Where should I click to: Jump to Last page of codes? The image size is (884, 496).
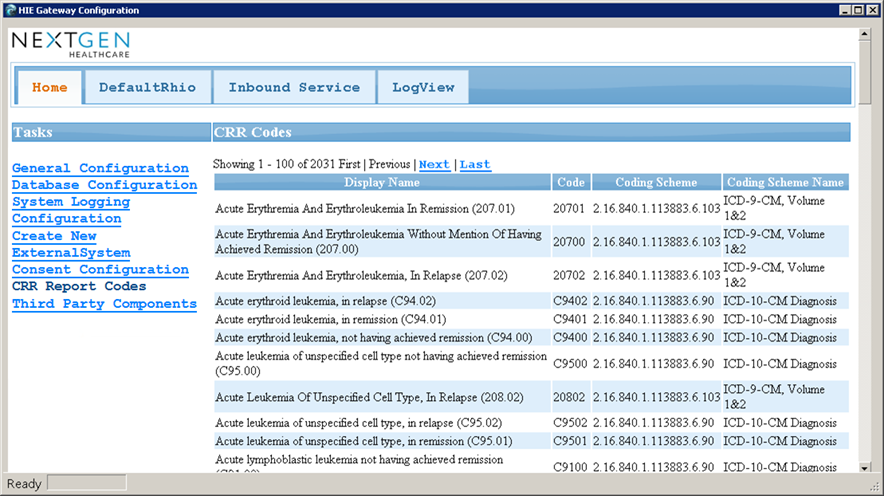click(x=475, y=165)
